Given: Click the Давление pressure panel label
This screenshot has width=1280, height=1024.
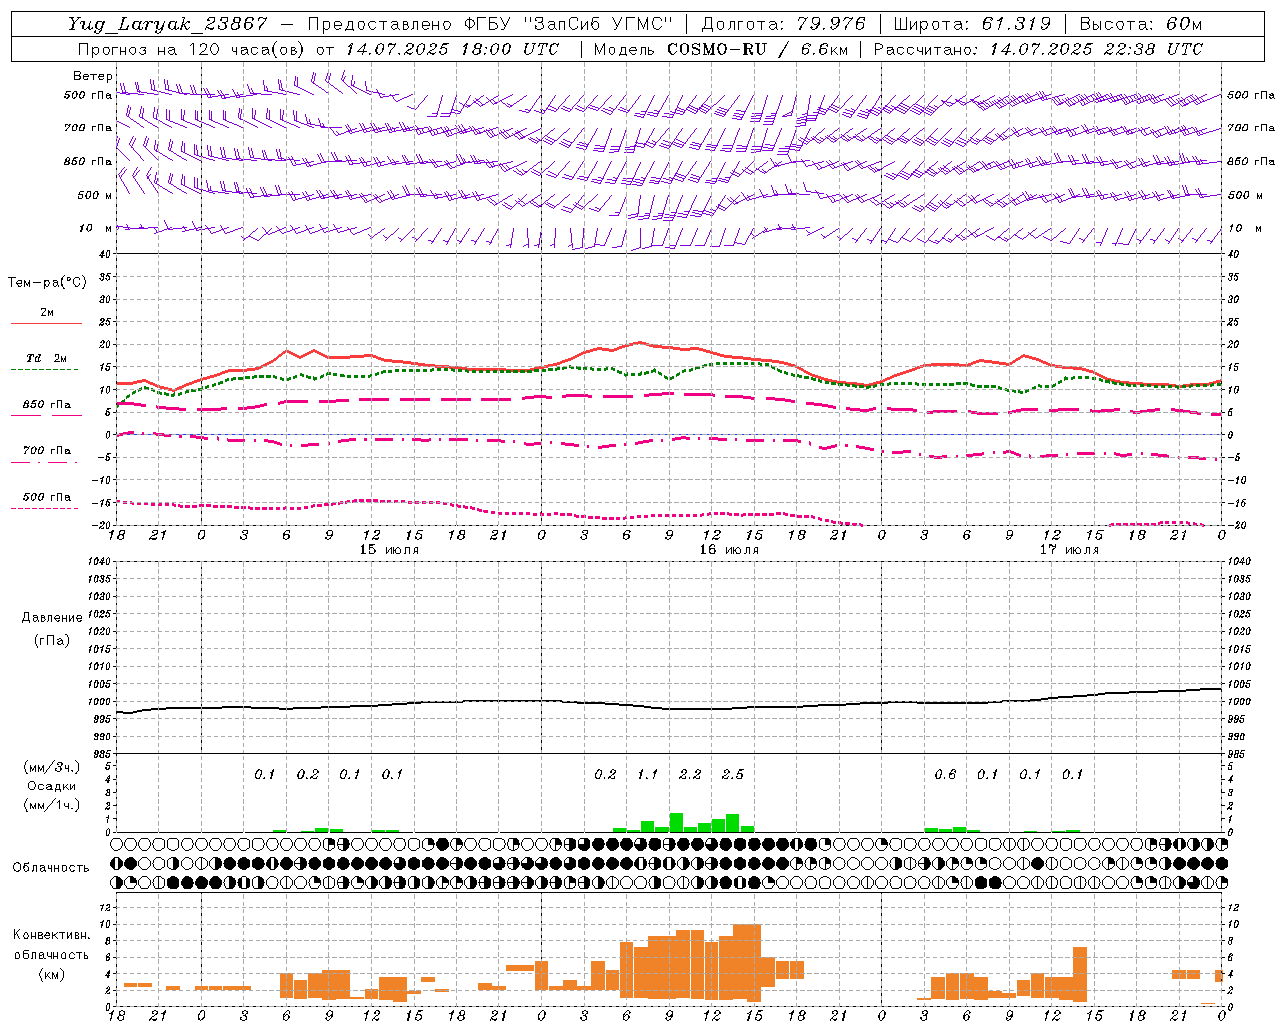Looking at the screenshot, I should click(x=51, y=618).
